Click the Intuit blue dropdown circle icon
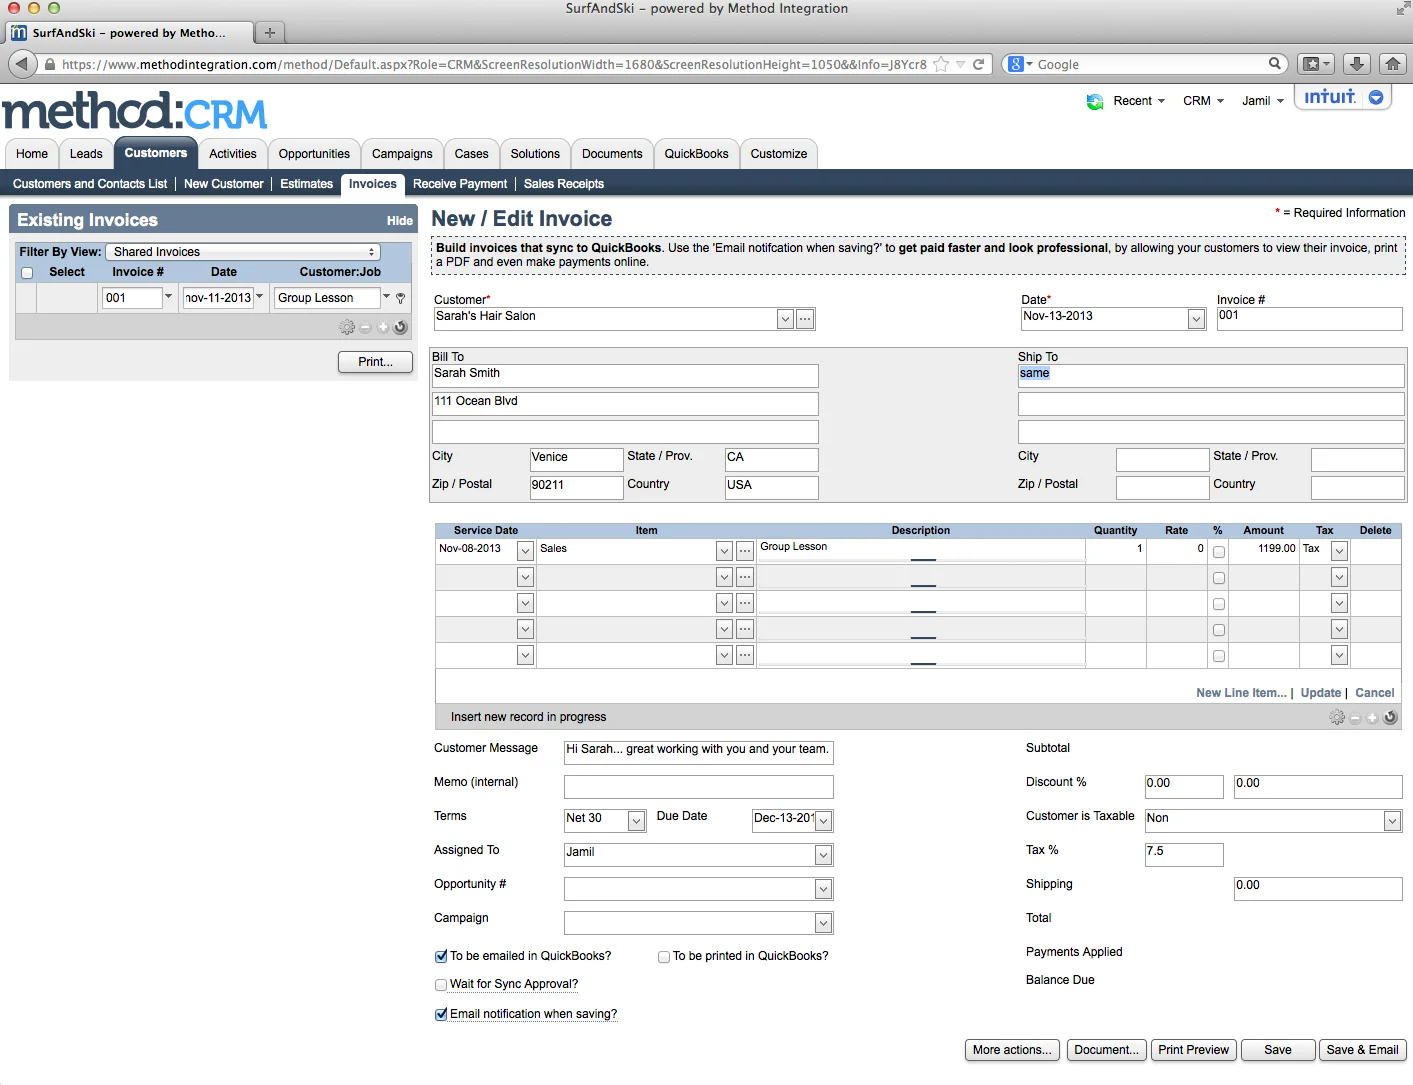 (x=1376, y=97)
